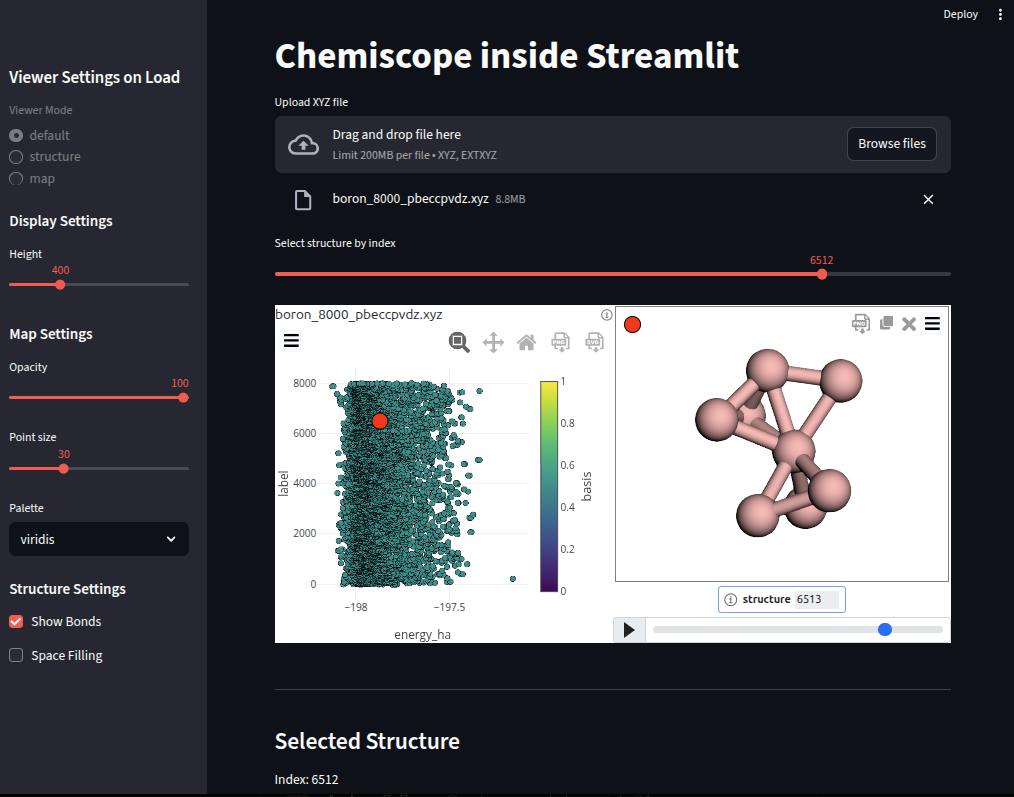Viewport: 1014px width, 797px height.
Task: Disable the Show Bonds checkbox
Action: [x=16, y=622]
